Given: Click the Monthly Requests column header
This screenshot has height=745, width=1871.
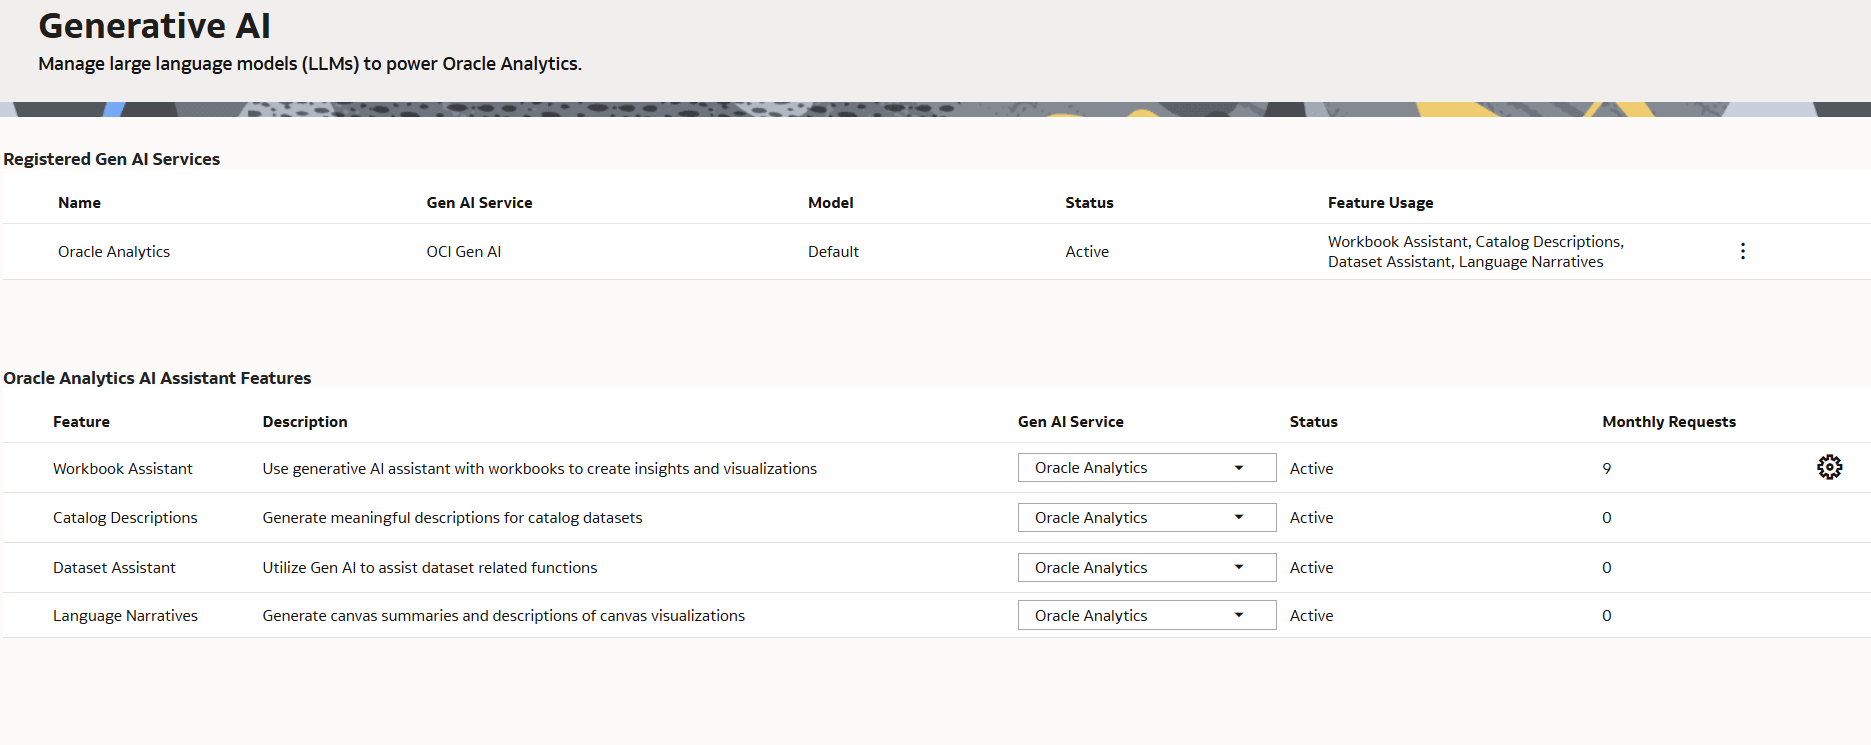Looking at the screenshot, I should click(x=1668, y=422).
